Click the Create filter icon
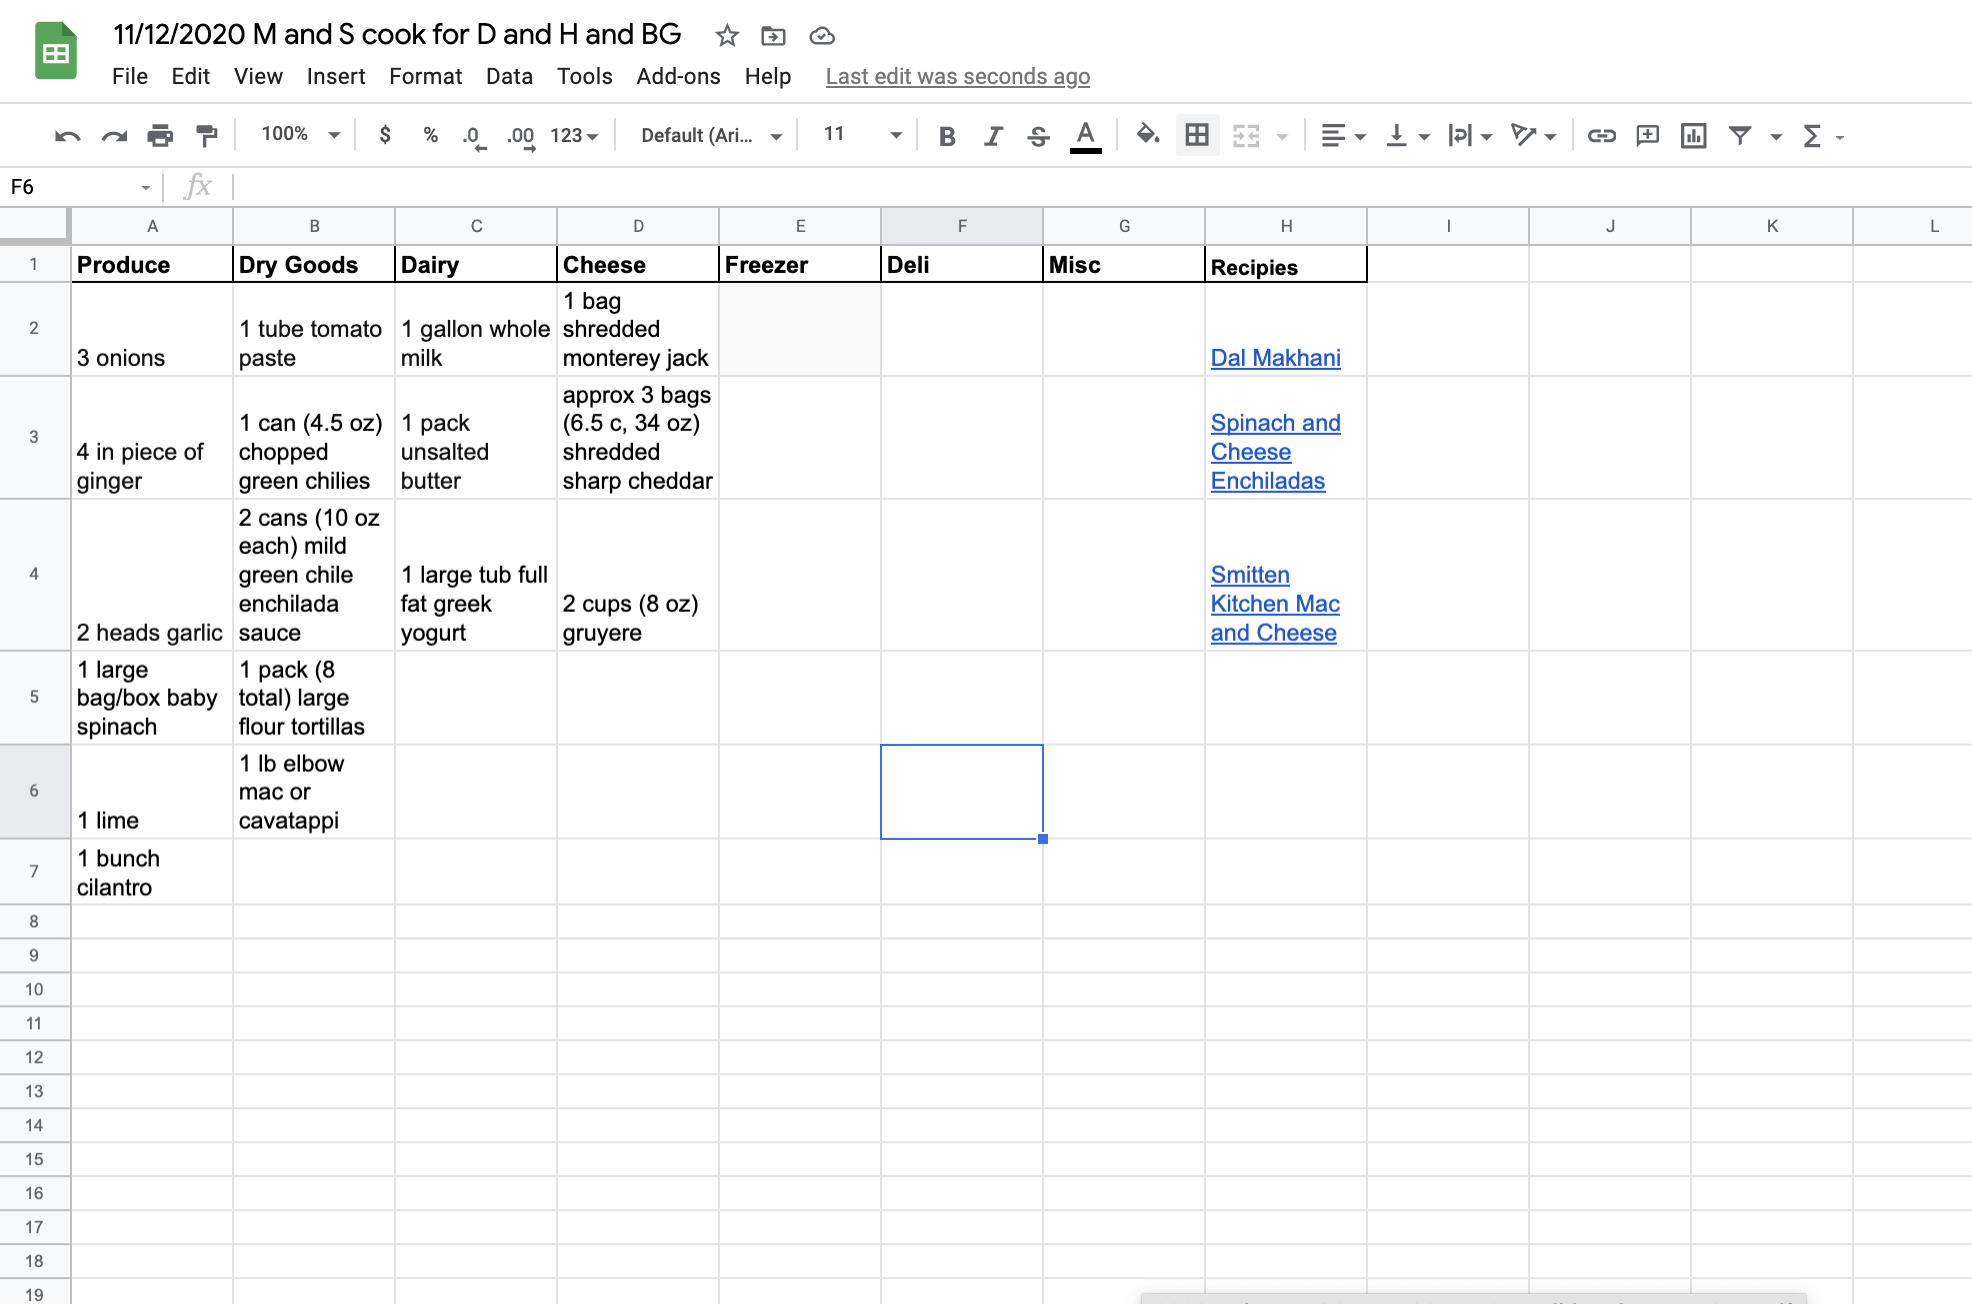1972x1304 pixels. click(x=1740, y=136)
